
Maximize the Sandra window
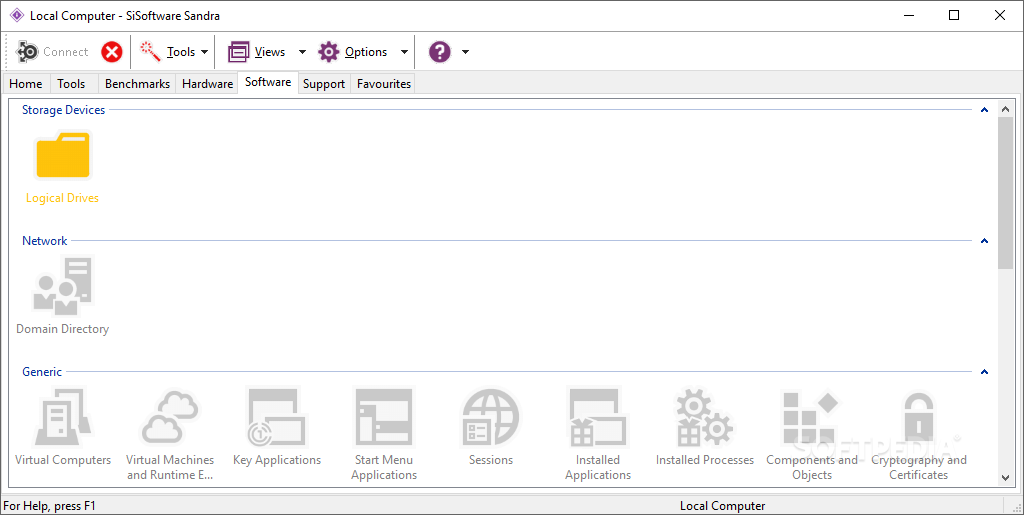[954, 15]
